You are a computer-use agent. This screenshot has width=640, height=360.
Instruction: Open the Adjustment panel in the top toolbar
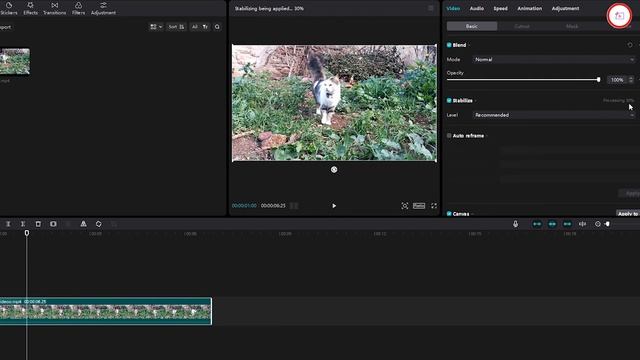click(x=103, y=8)
